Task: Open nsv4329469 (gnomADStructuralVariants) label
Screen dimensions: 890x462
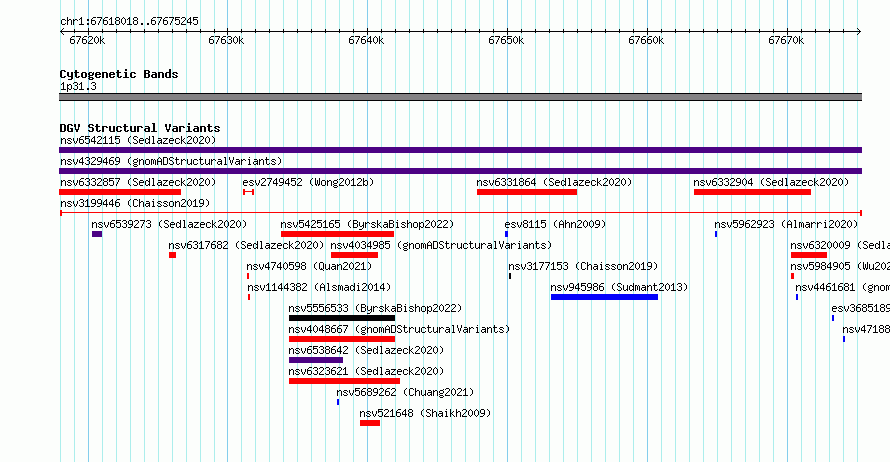Action: (171, 161)
